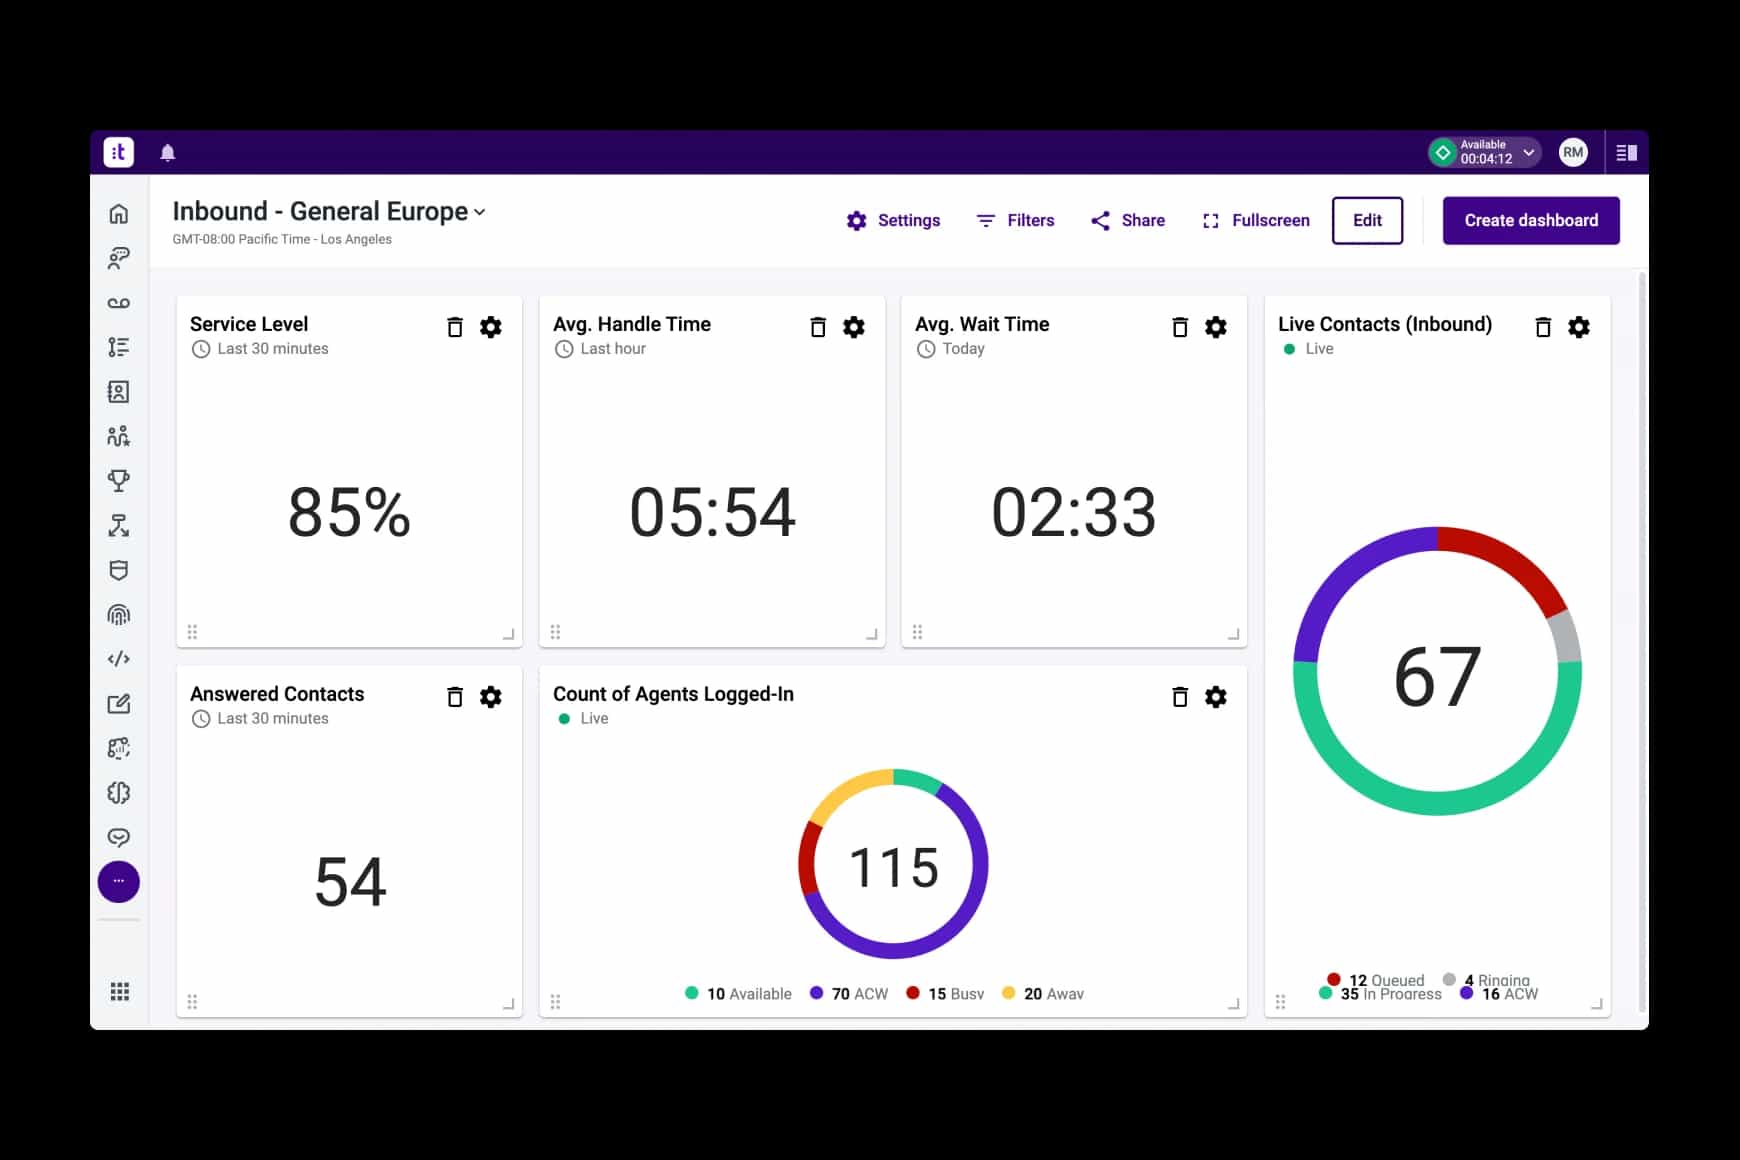Viewport: 1740px width, 1160px height.
Task: Open the code developer sidebar icon
Action: click(x=119, y=659)
